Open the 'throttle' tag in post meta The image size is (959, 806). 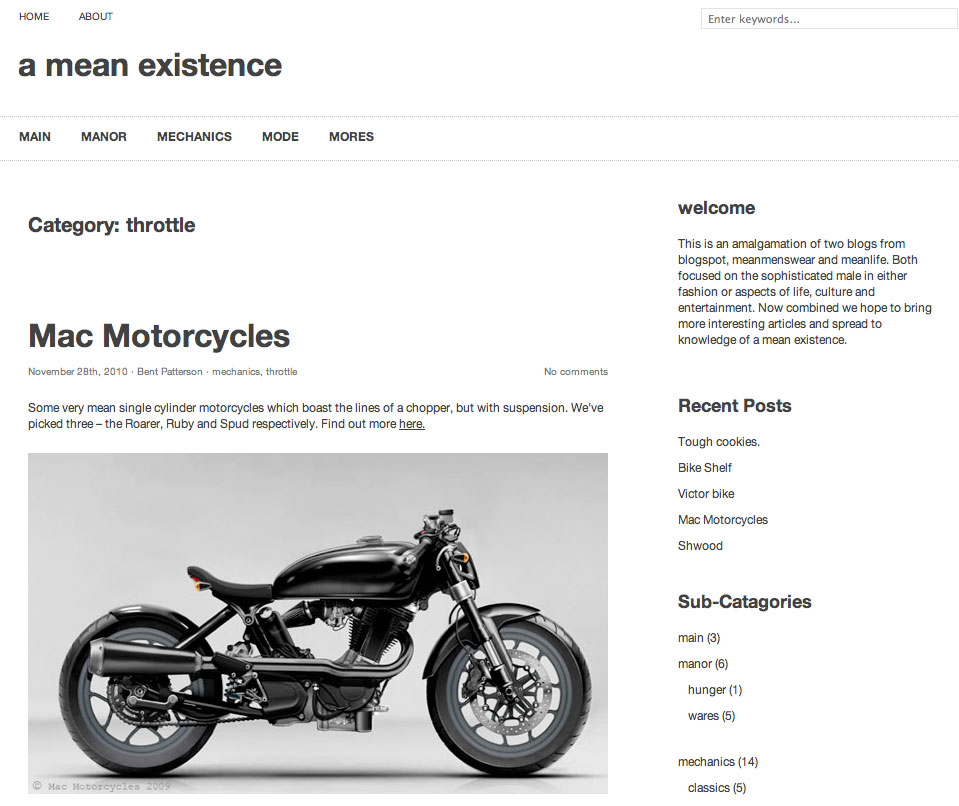pyautogui.click(x=281, y=372)
